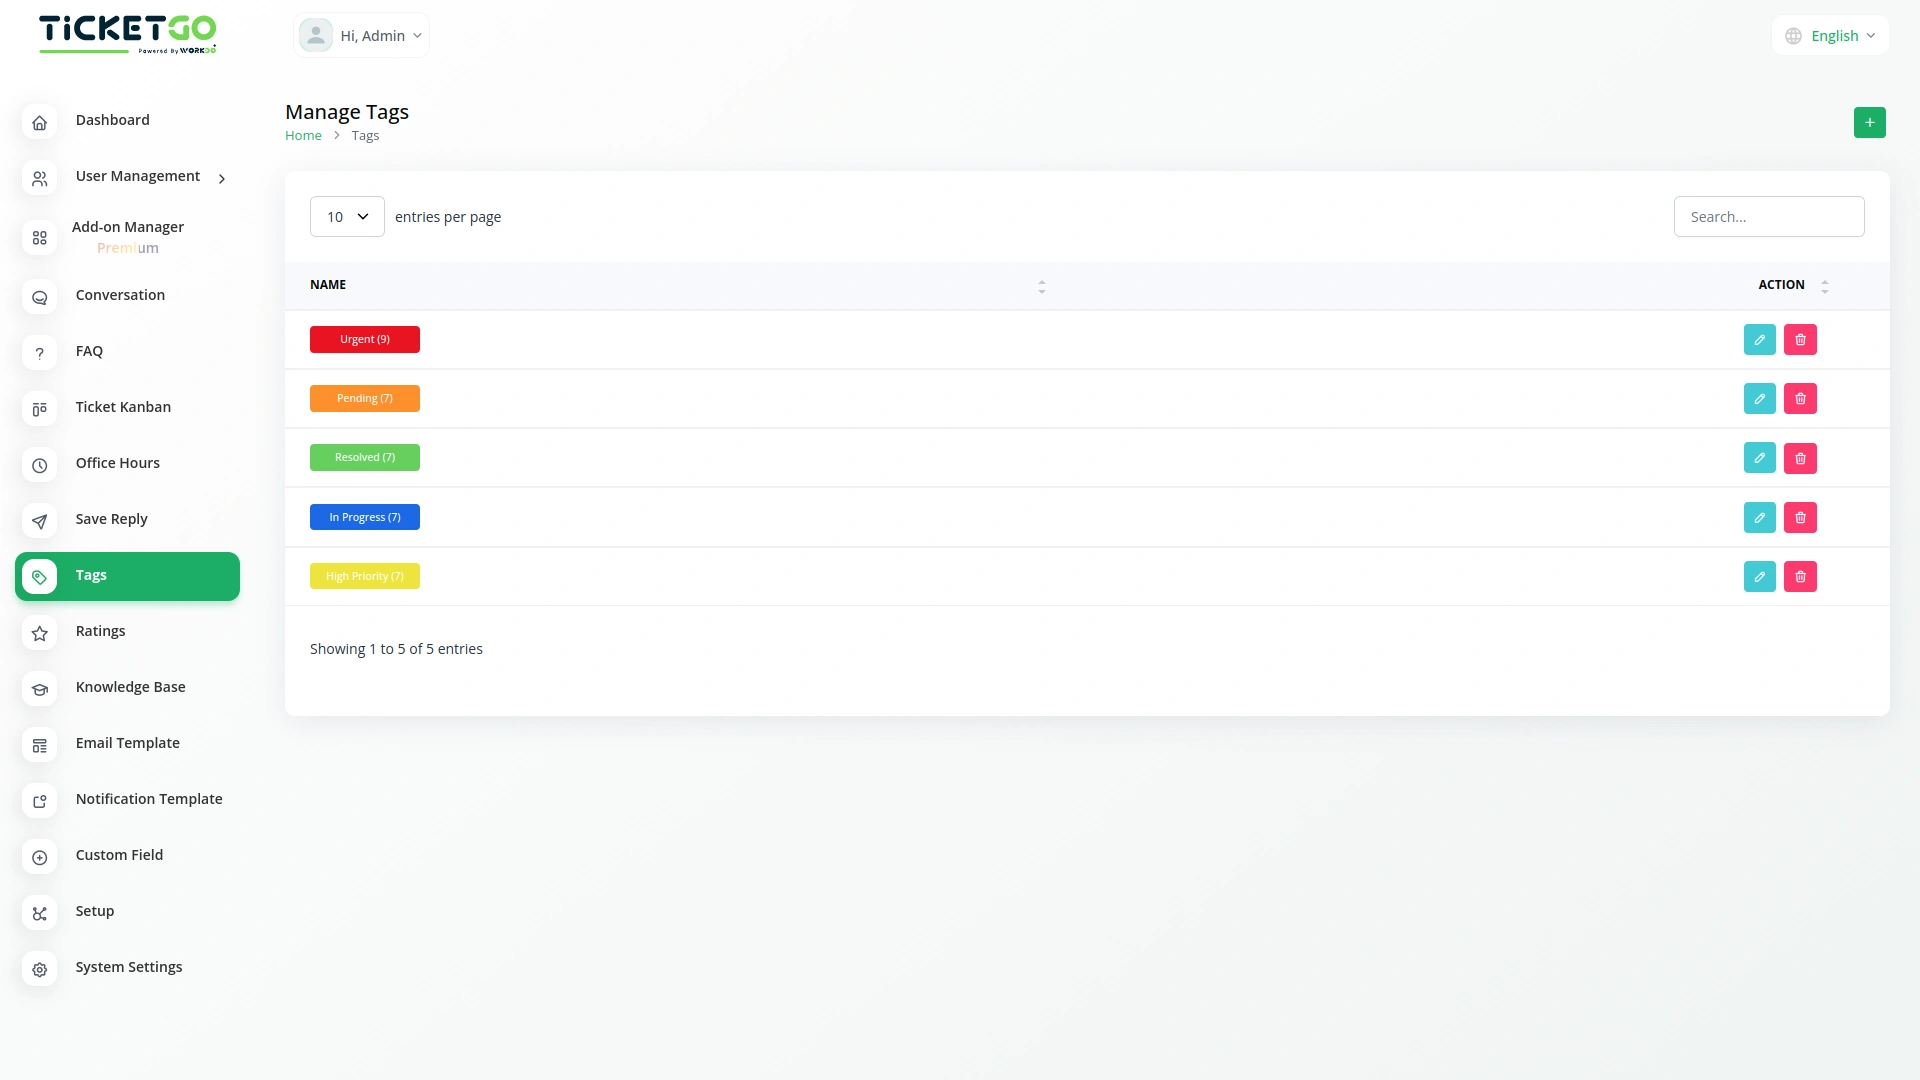1920x1080 pixels.
Task: Edit the Resolved tag with pencil icon
Action: (x=1759, y=458)
